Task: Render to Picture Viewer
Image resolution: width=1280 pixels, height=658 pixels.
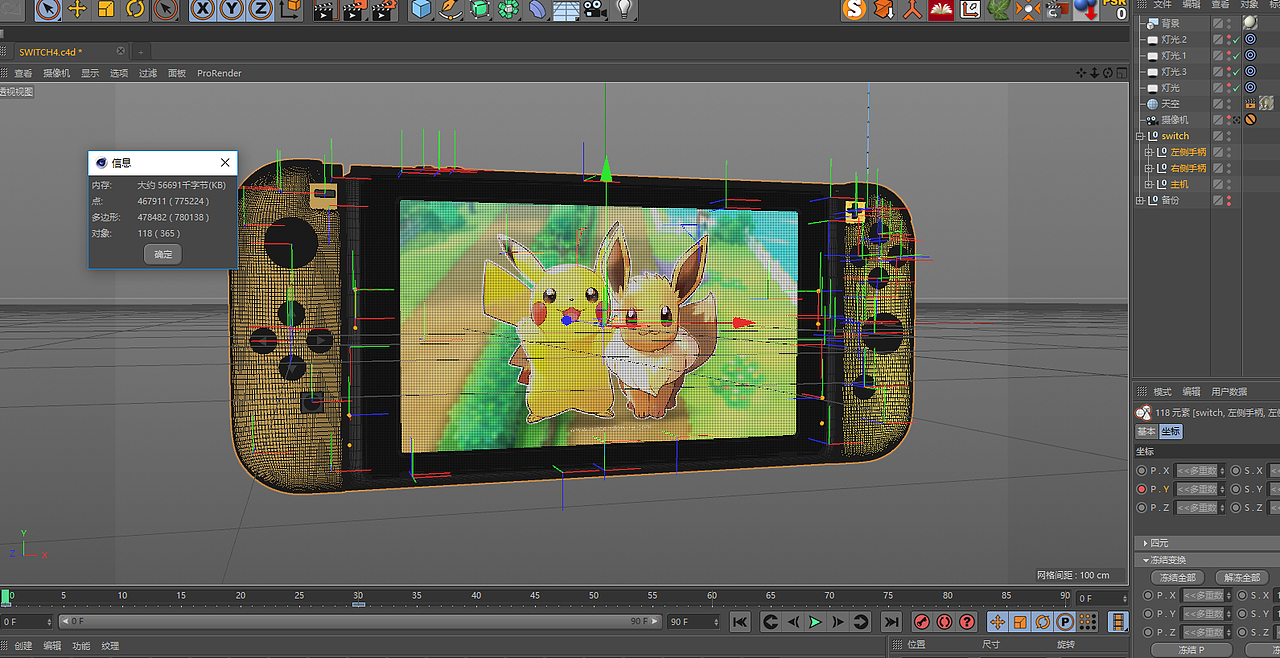Action: click(354, 10)
